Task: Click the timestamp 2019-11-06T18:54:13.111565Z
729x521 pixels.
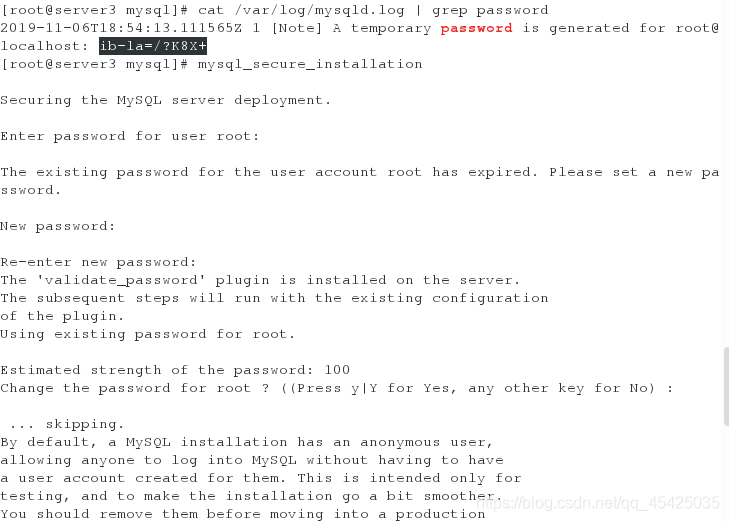Action: (x=121, y=28)
